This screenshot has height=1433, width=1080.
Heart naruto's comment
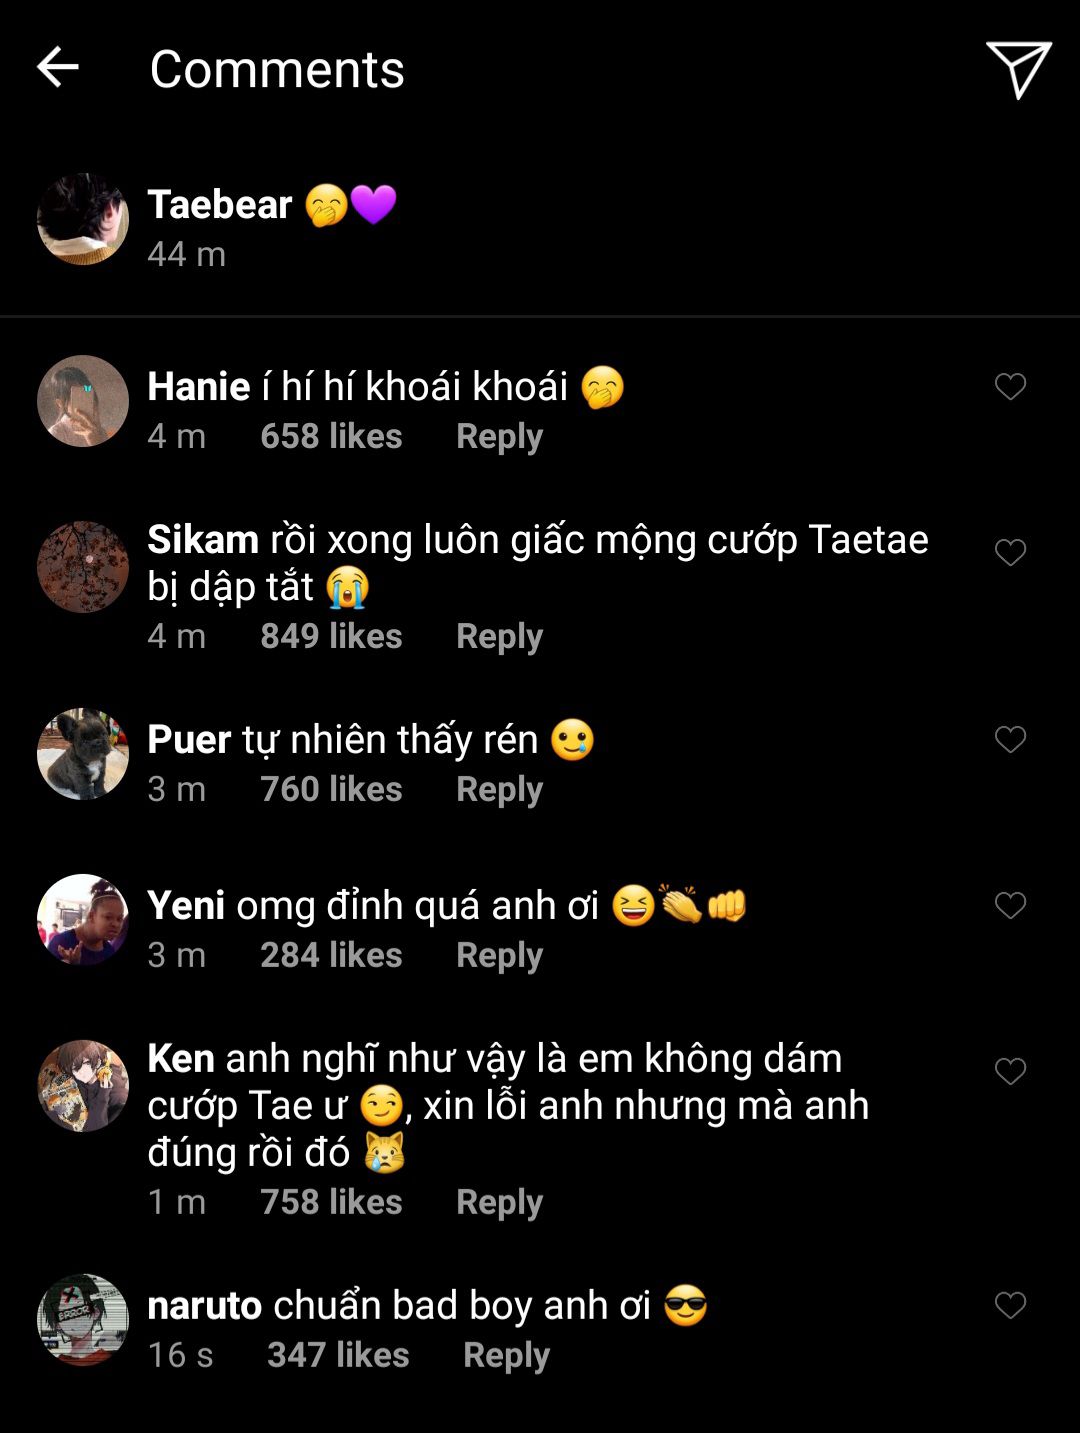[1010, 1305]
